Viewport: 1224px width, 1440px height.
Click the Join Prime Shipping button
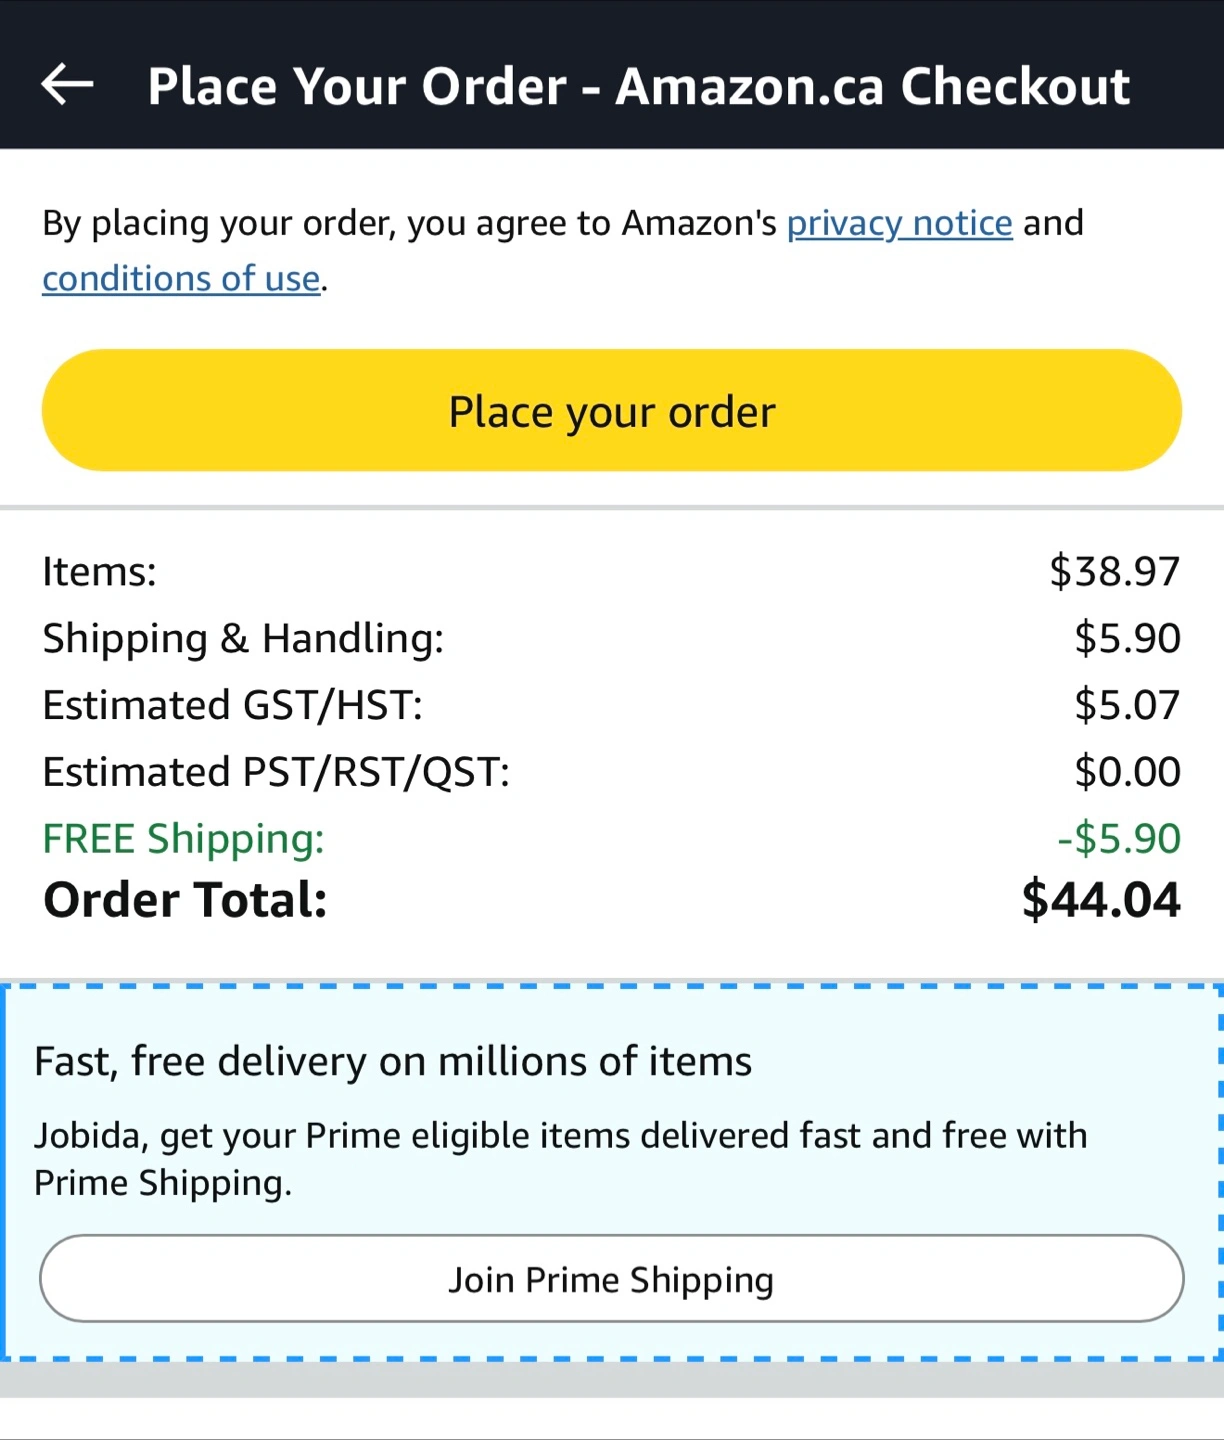tap(611, 1279)
